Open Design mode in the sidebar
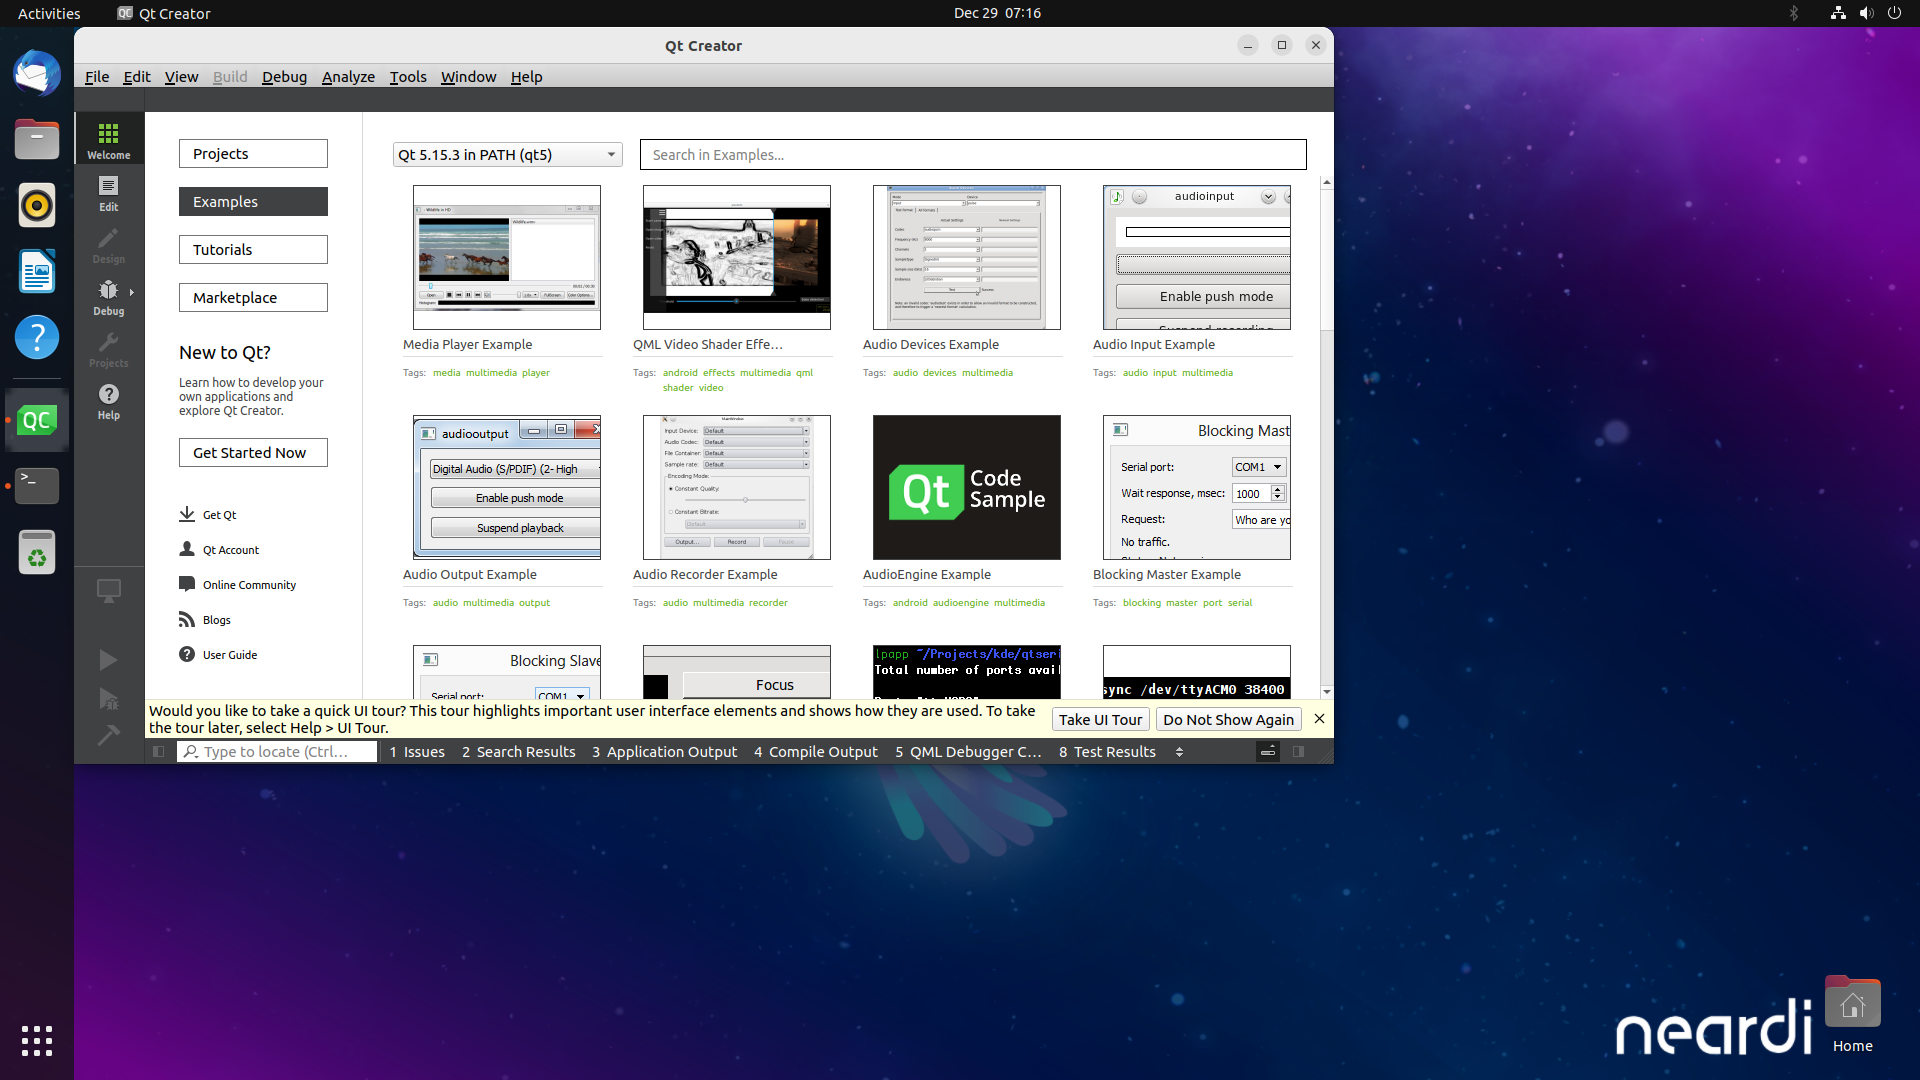Viewport: 1920px width, 1080px height. (x=108, y=245)
